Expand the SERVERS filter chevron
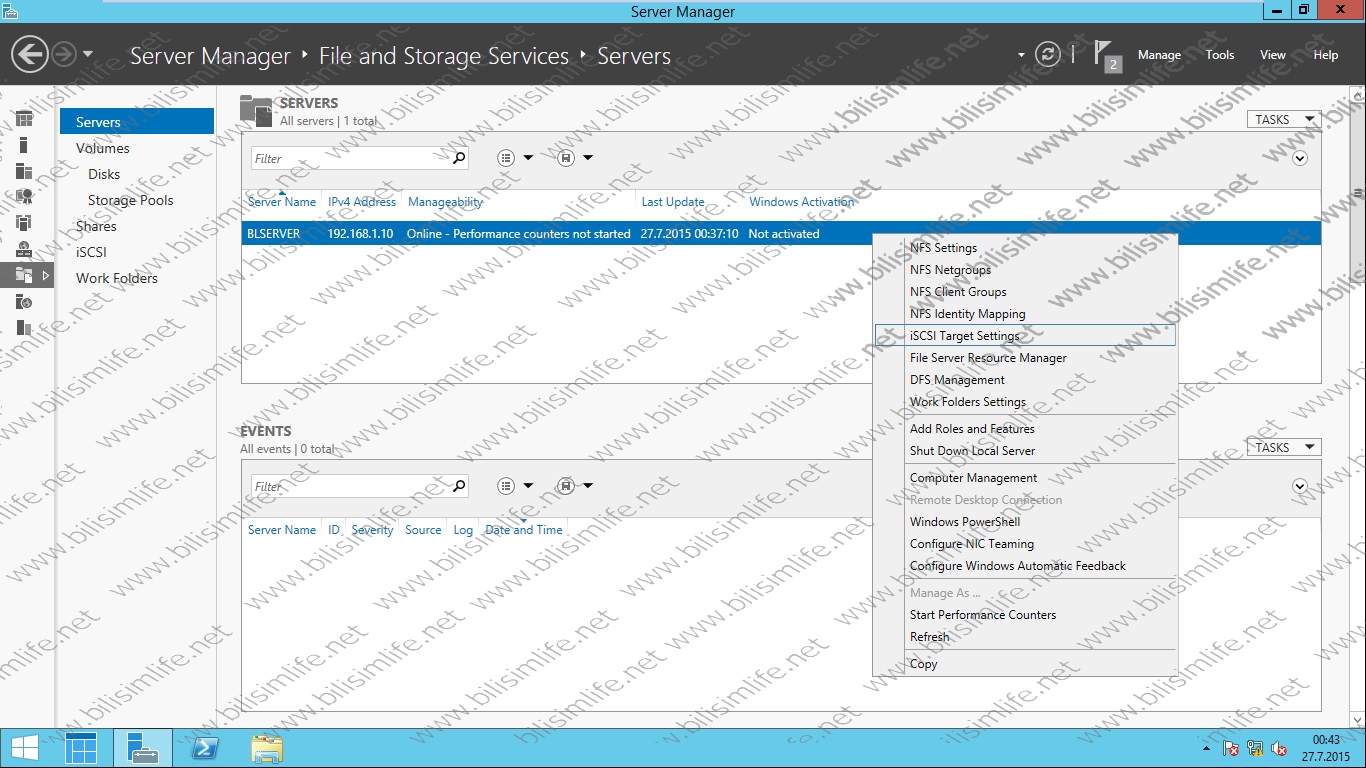This screenshot has height=768, width=1366. click(x=1300, y=158)
